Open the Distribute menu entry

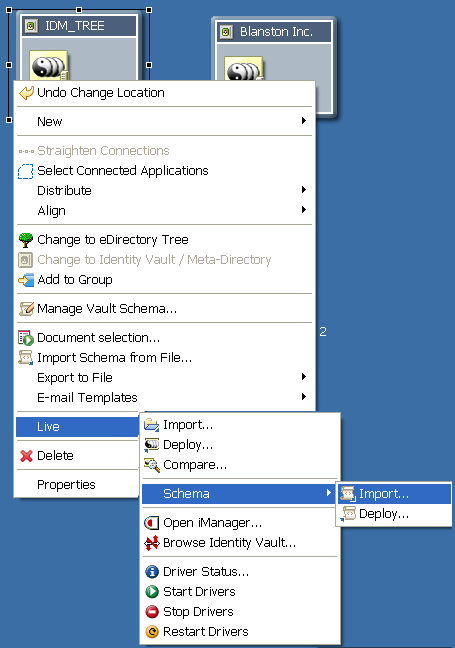(164, 191)
